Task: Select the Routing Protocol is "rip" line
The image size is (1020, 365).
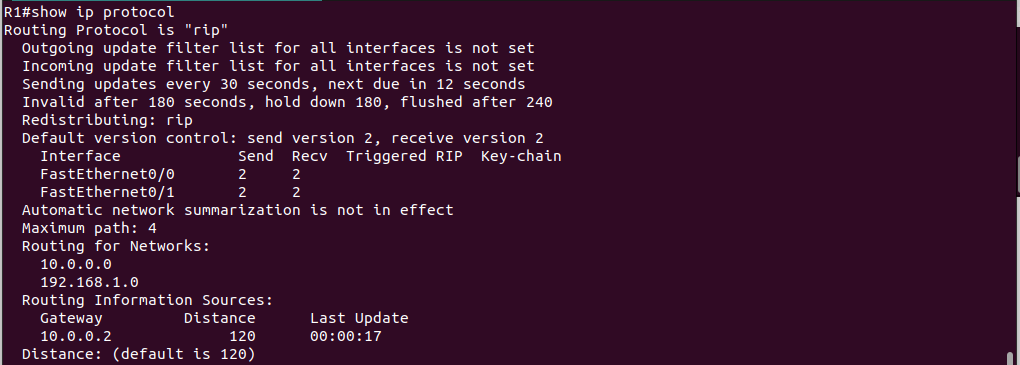Action: click(116, 30)
